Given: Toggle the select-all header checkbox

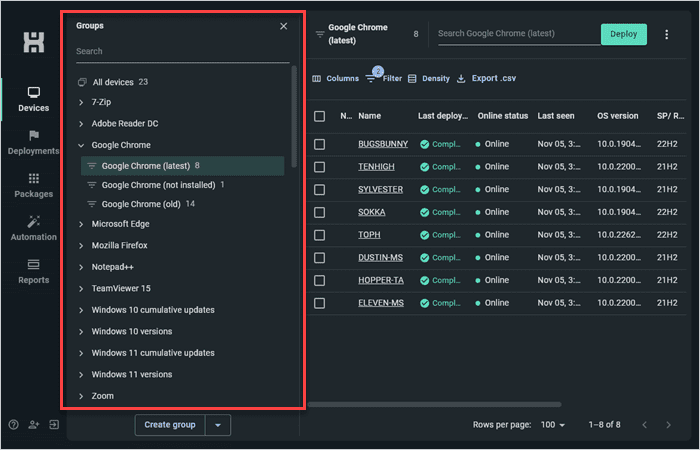Looking at the screenshot, I should (x=319, y=116).
